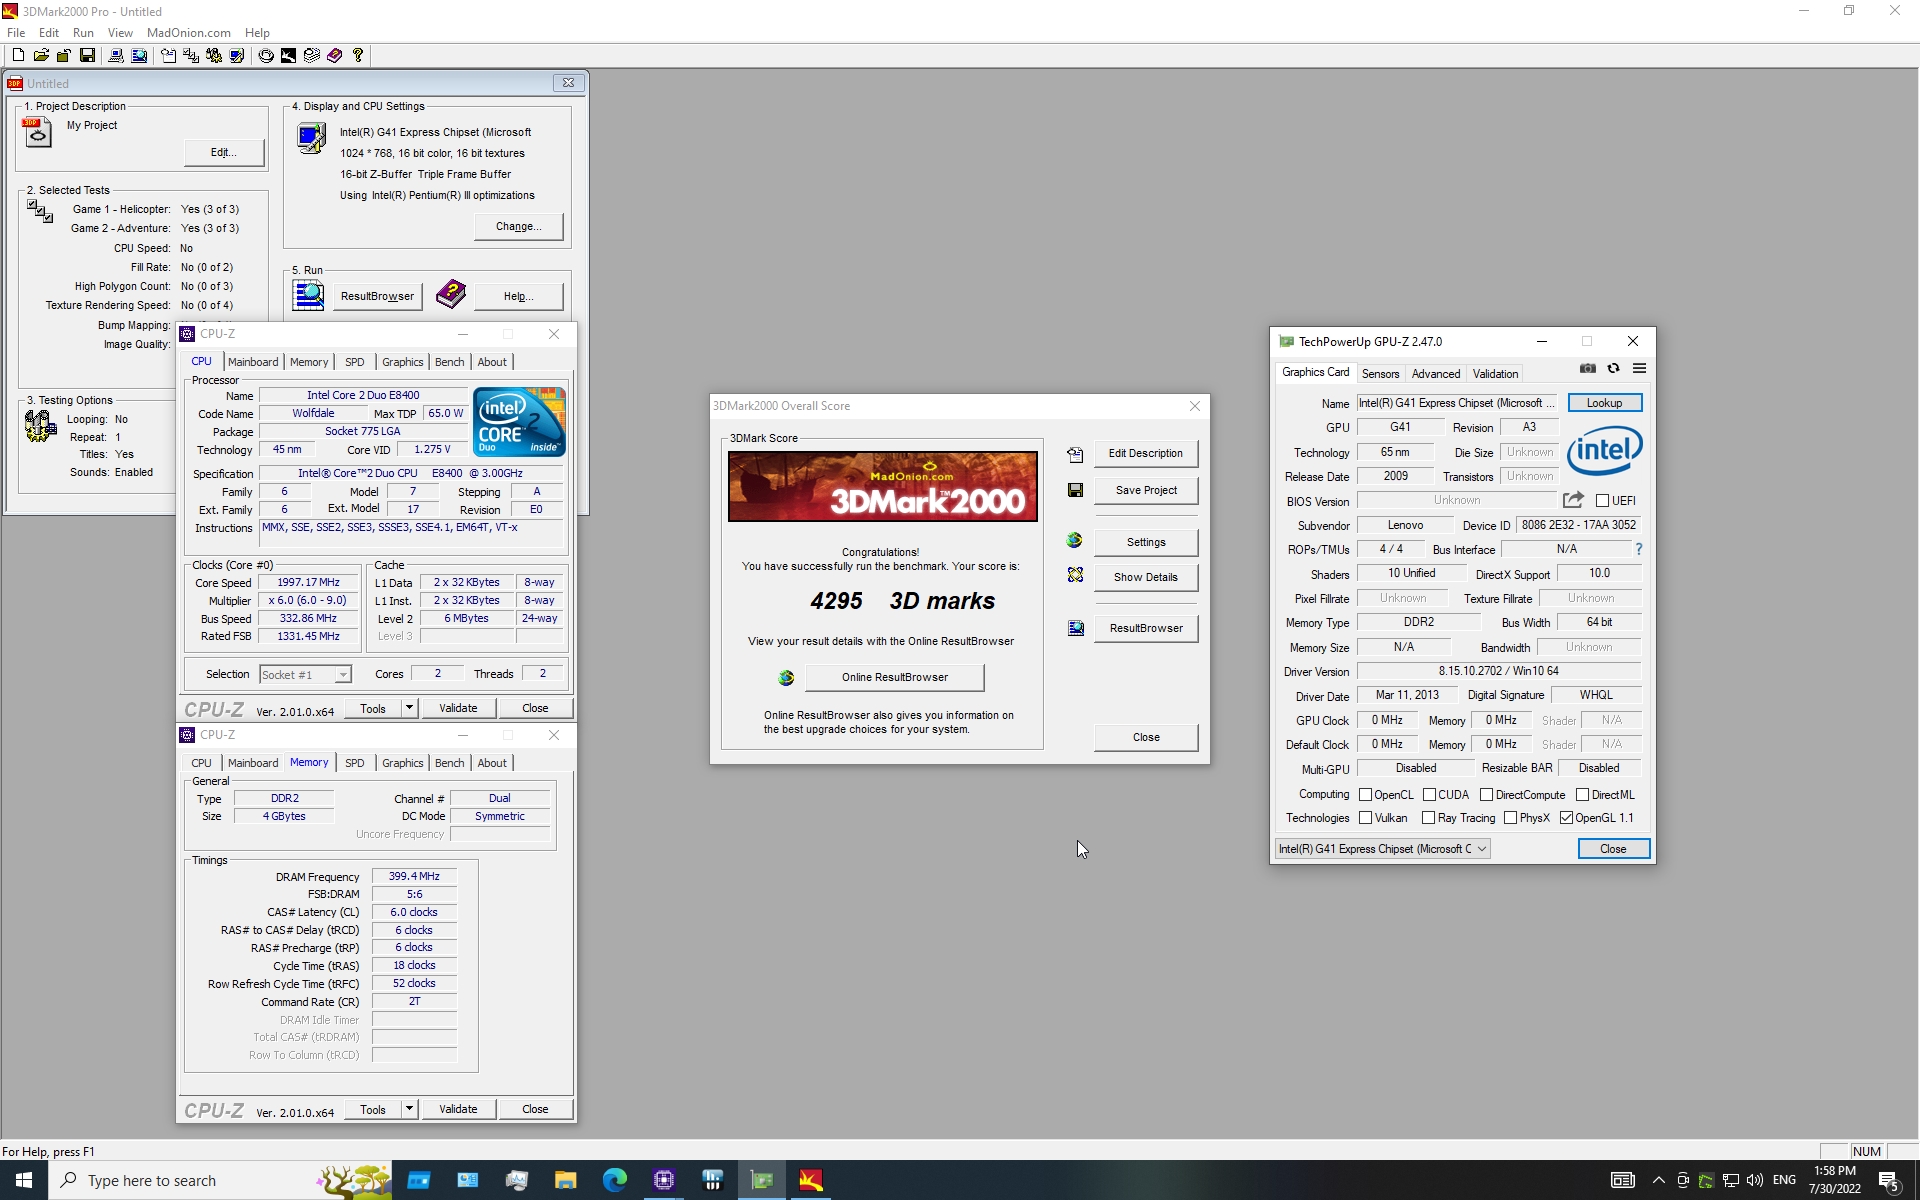Open Microsoft Edge from taskbar
1920x1200 pixels.
[614, 1180]
